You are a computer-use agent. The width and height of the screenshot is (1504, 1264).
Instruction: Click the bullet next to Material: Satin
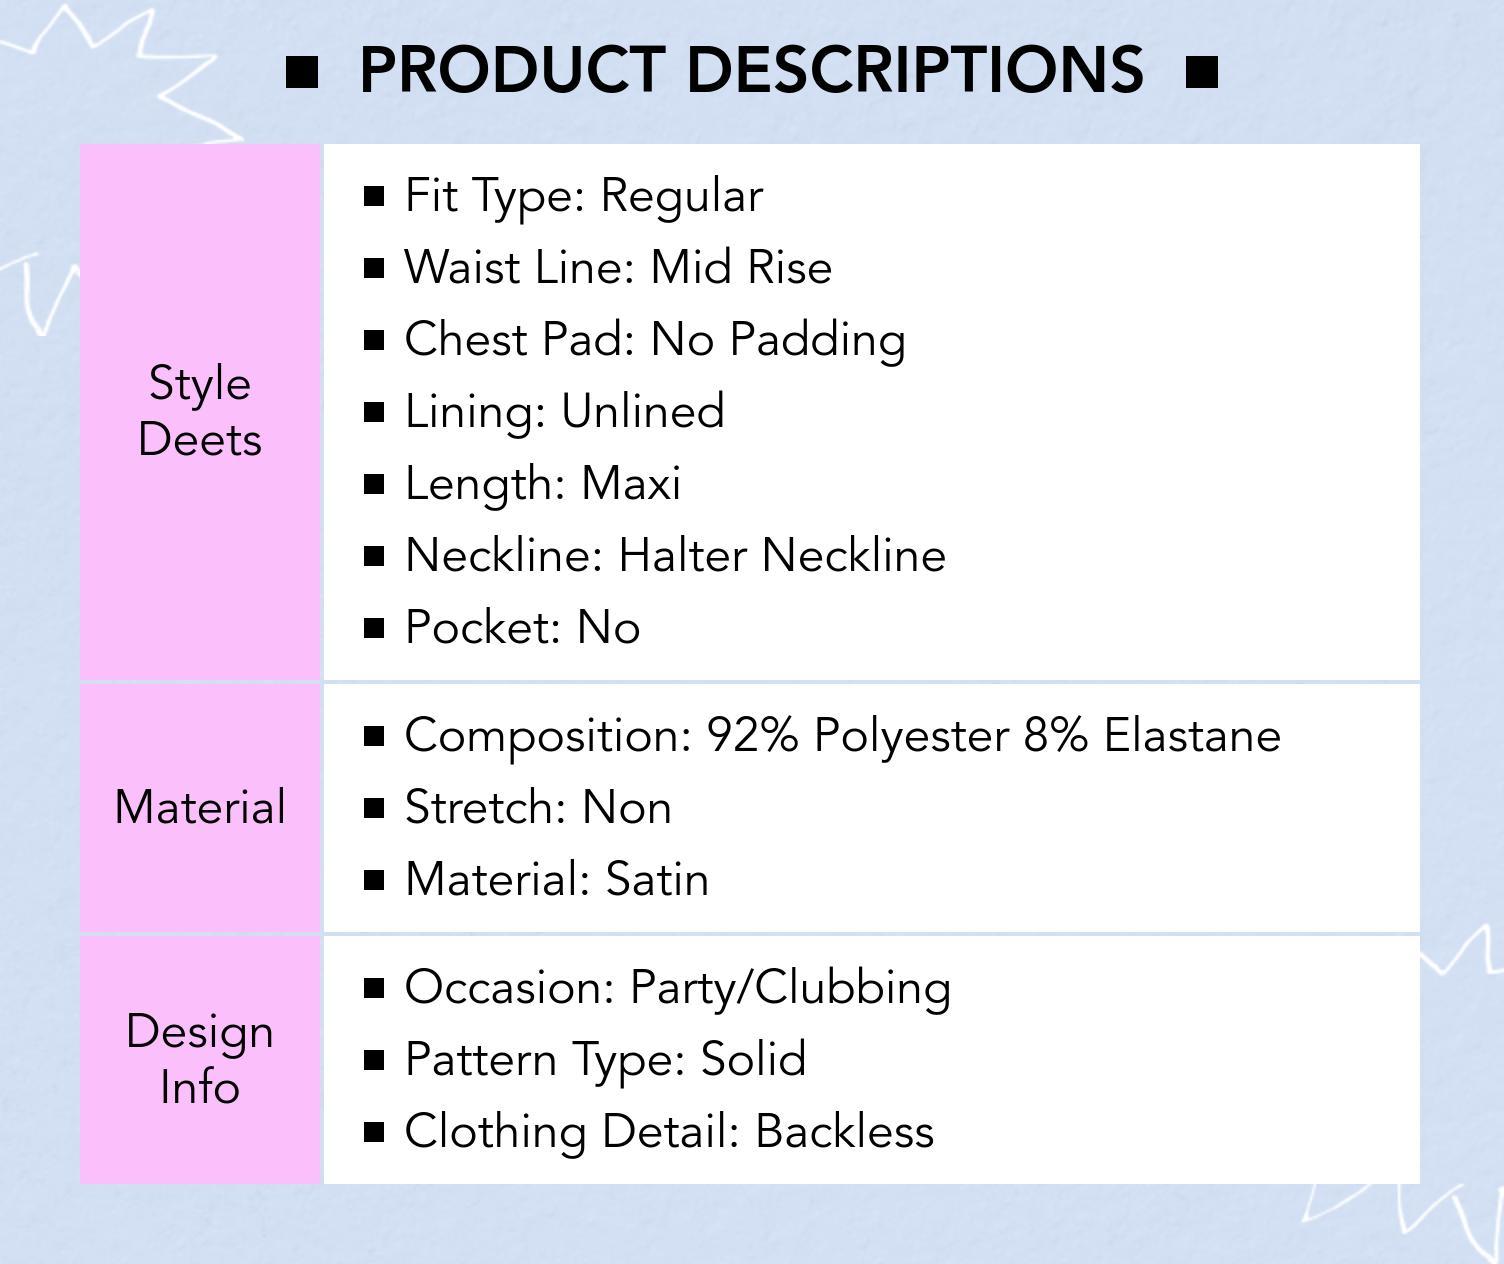point(375,880)
